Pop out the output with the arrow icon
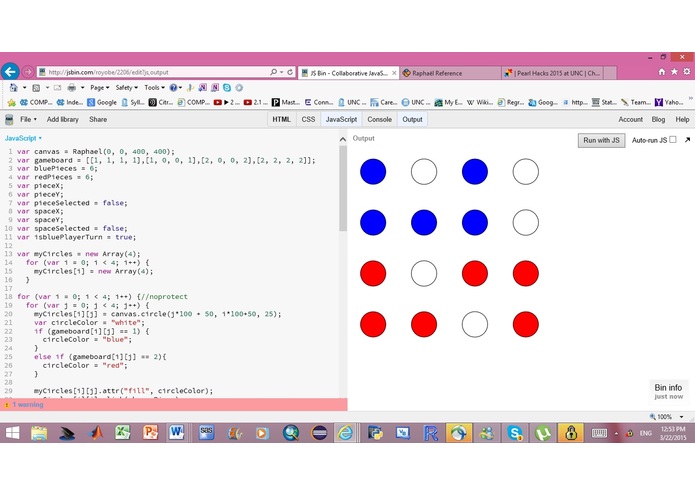 point(687,140)
